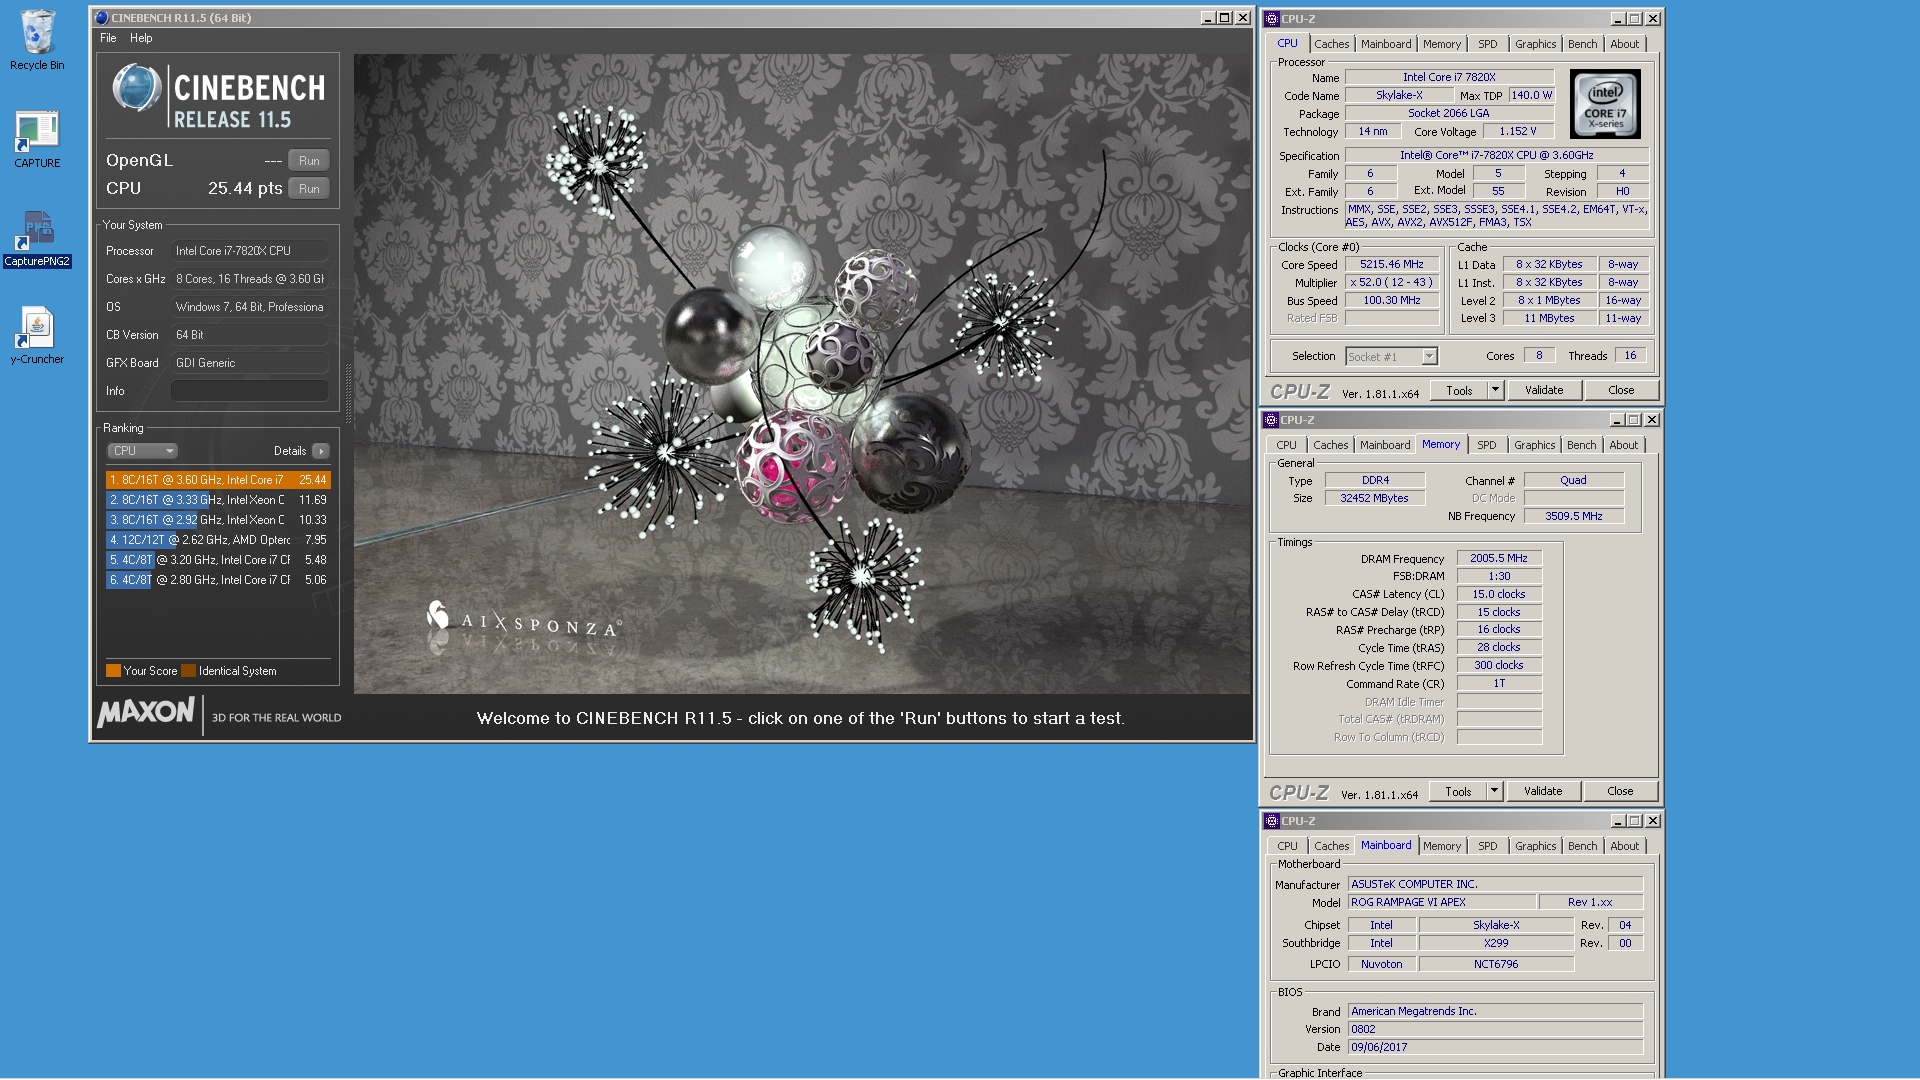This screenshot has width=1920, height=1080.
Task: Switch to Caches tab in top CPU-Z window
Action: (1331, 44)
